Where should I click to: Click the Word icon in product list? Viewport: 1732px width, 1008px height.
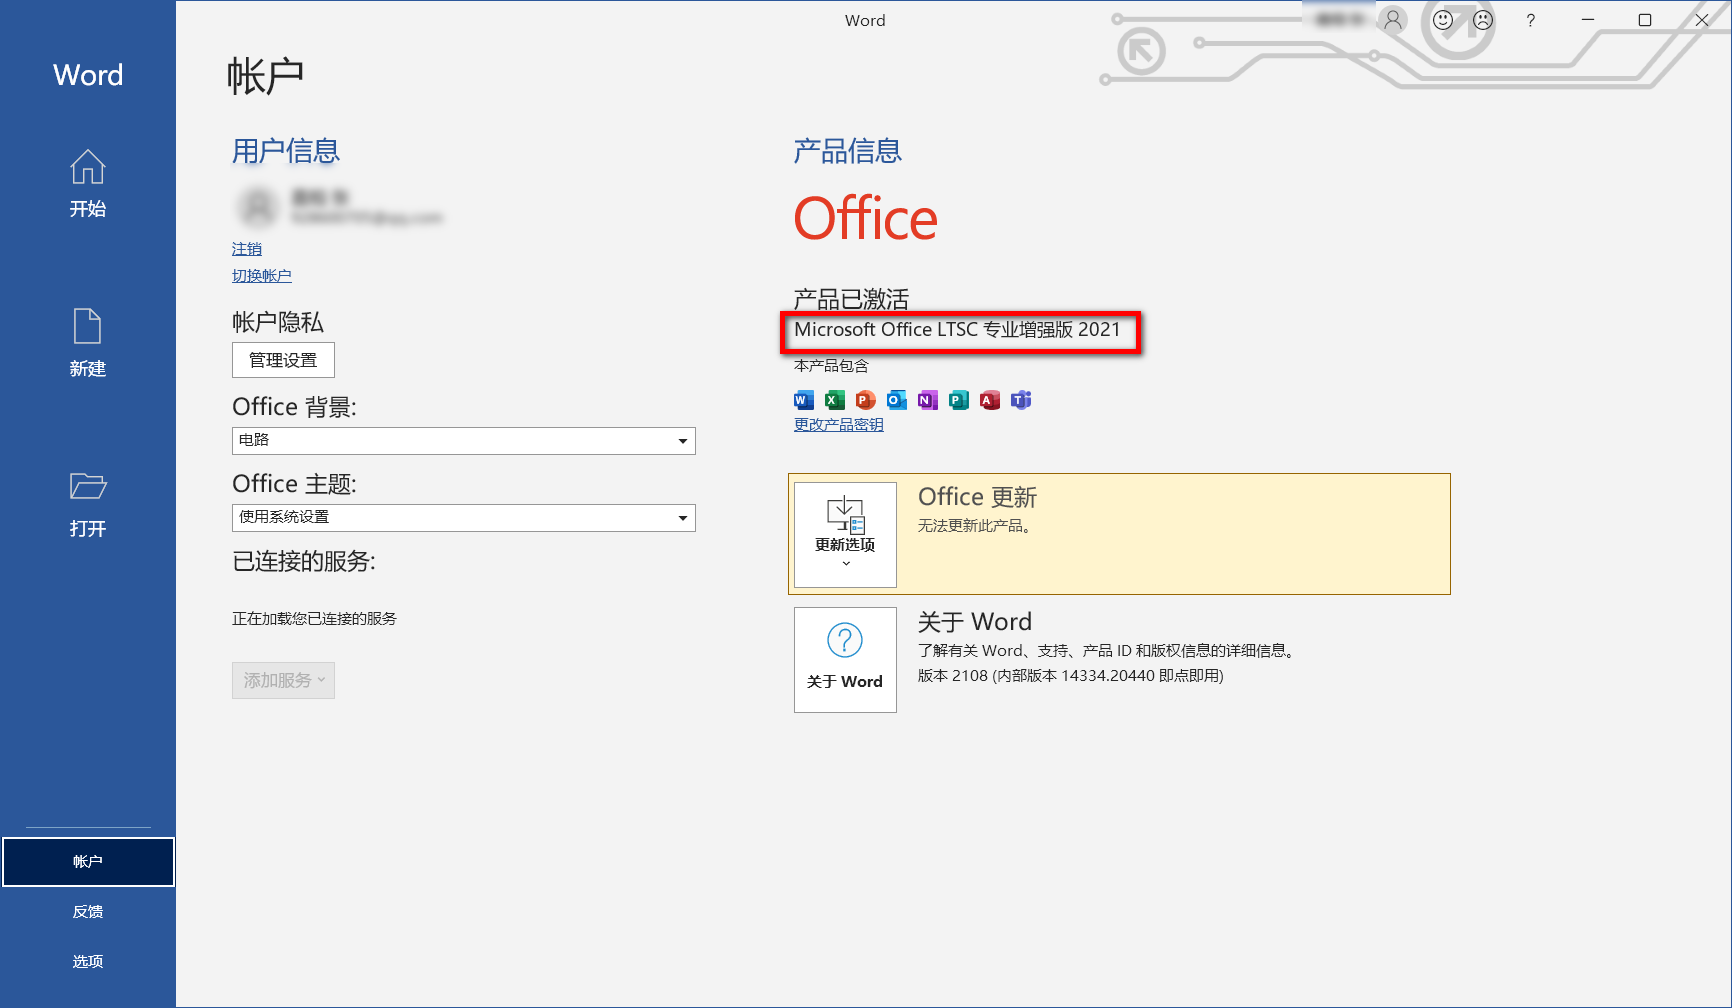tap(802, 400)
